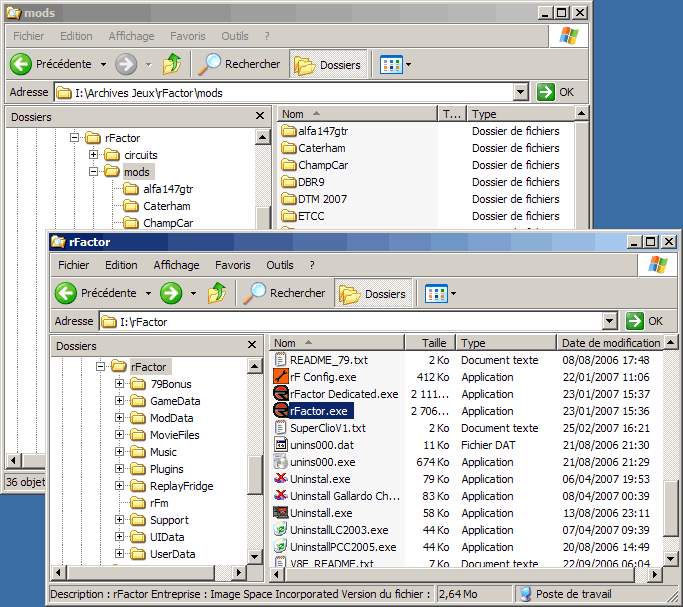This screenshot has height=607, width=683.
Task: Expand the circuits folder in mods window tree
Action: [x=93, y=154]
